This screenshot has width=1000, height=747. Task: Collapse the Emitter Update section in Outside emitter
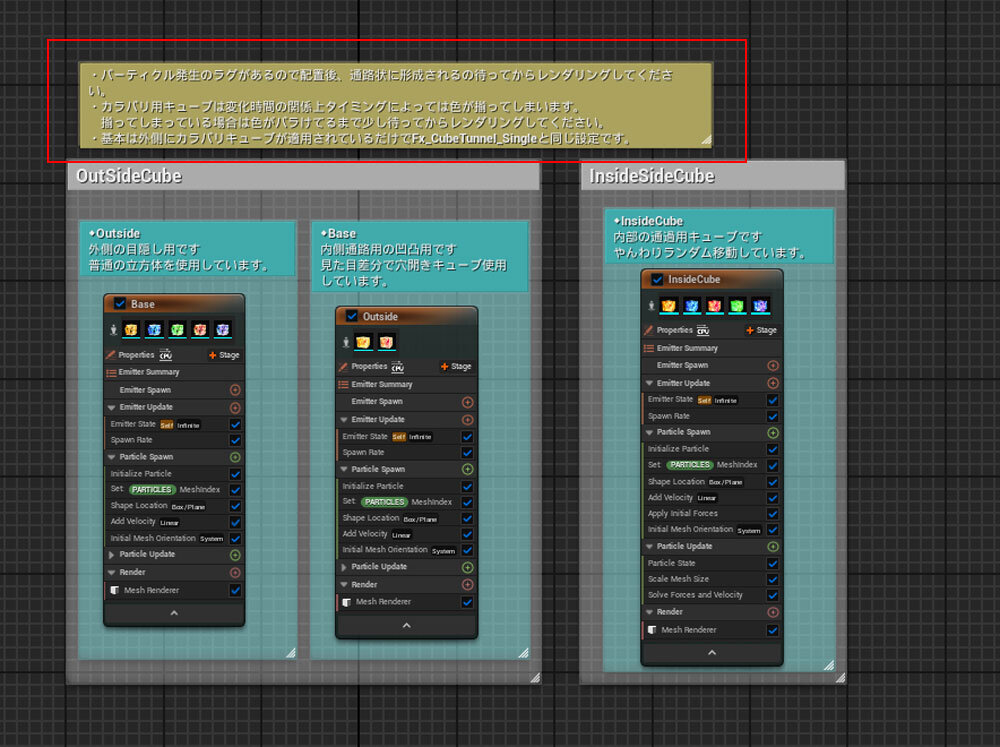[x=344, y=419]
